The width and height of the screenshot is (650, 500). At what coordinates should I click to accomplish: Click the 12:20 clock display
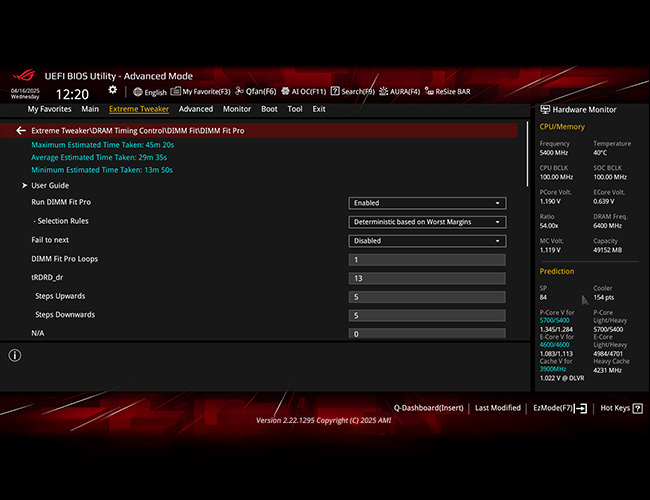tap(72, 94)
